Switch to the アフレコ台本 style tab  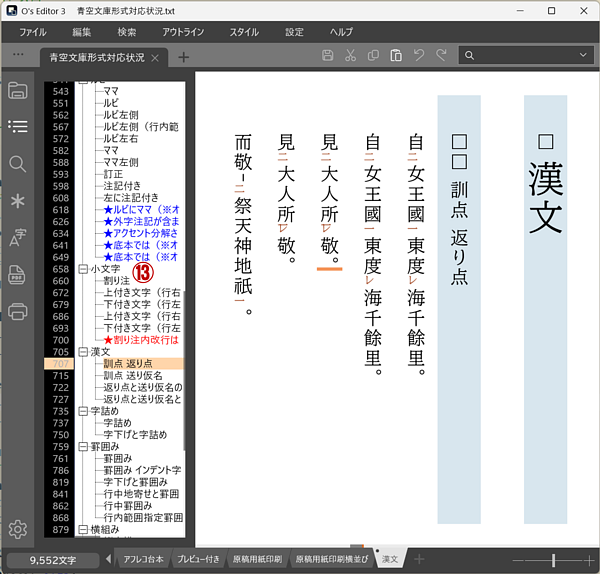143,559
